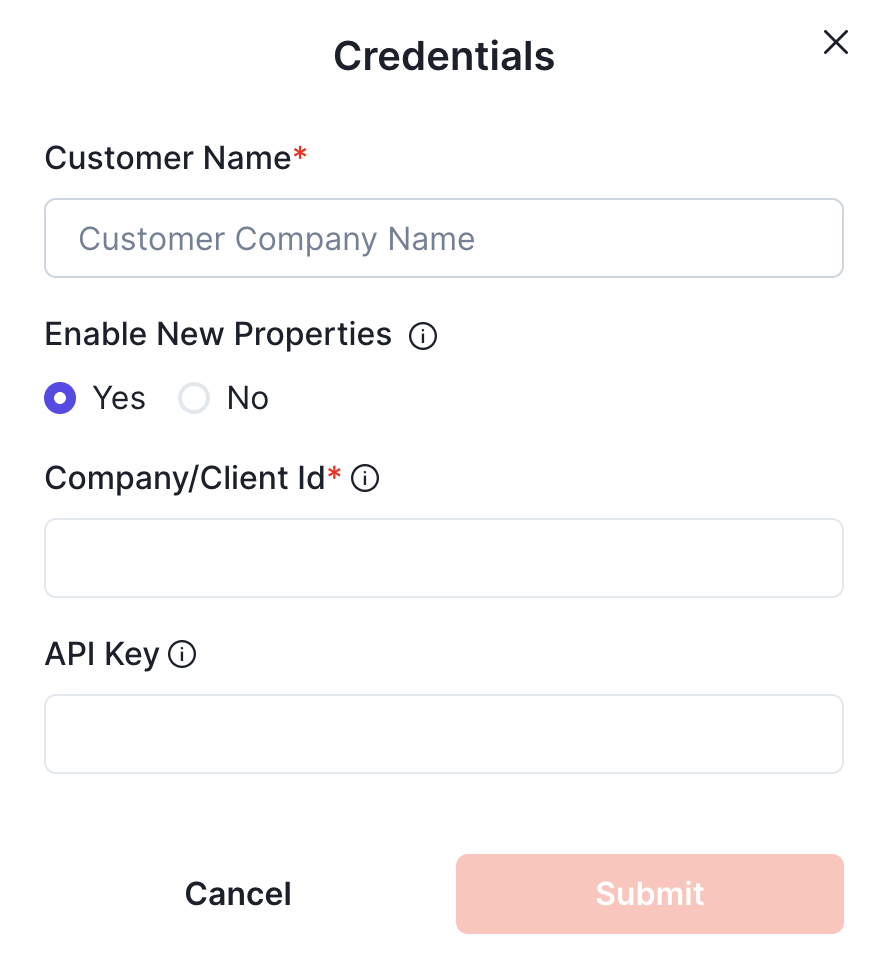This screenshot has width=882, height=956.
Task: Click red asterisk next to Customer Name
Action: click(x=300, y=155)
